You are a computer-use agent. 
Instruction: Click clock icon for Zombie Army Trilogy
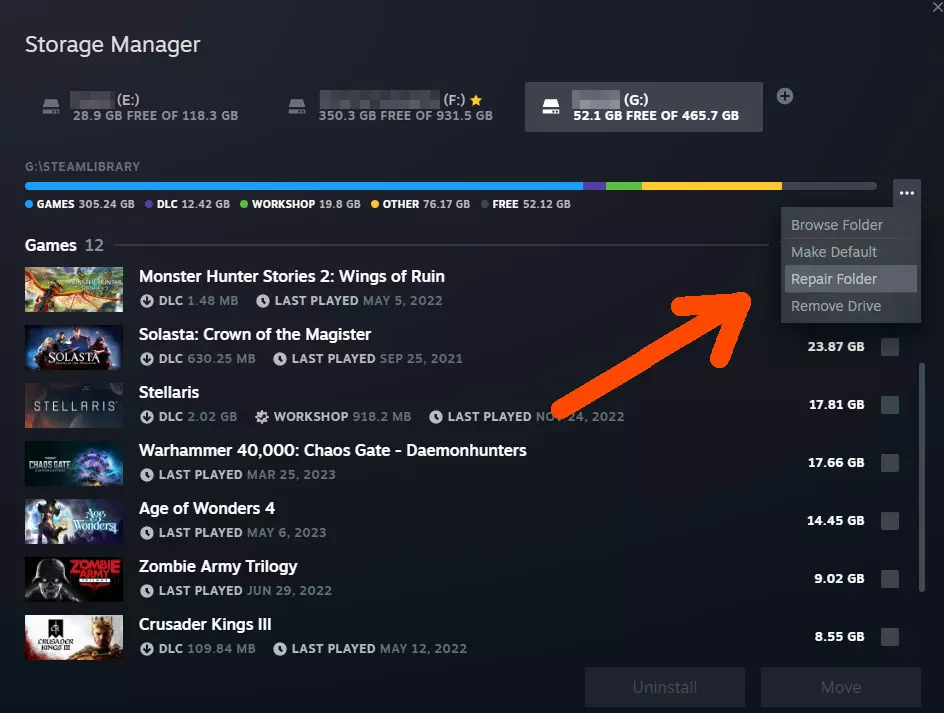147,591
